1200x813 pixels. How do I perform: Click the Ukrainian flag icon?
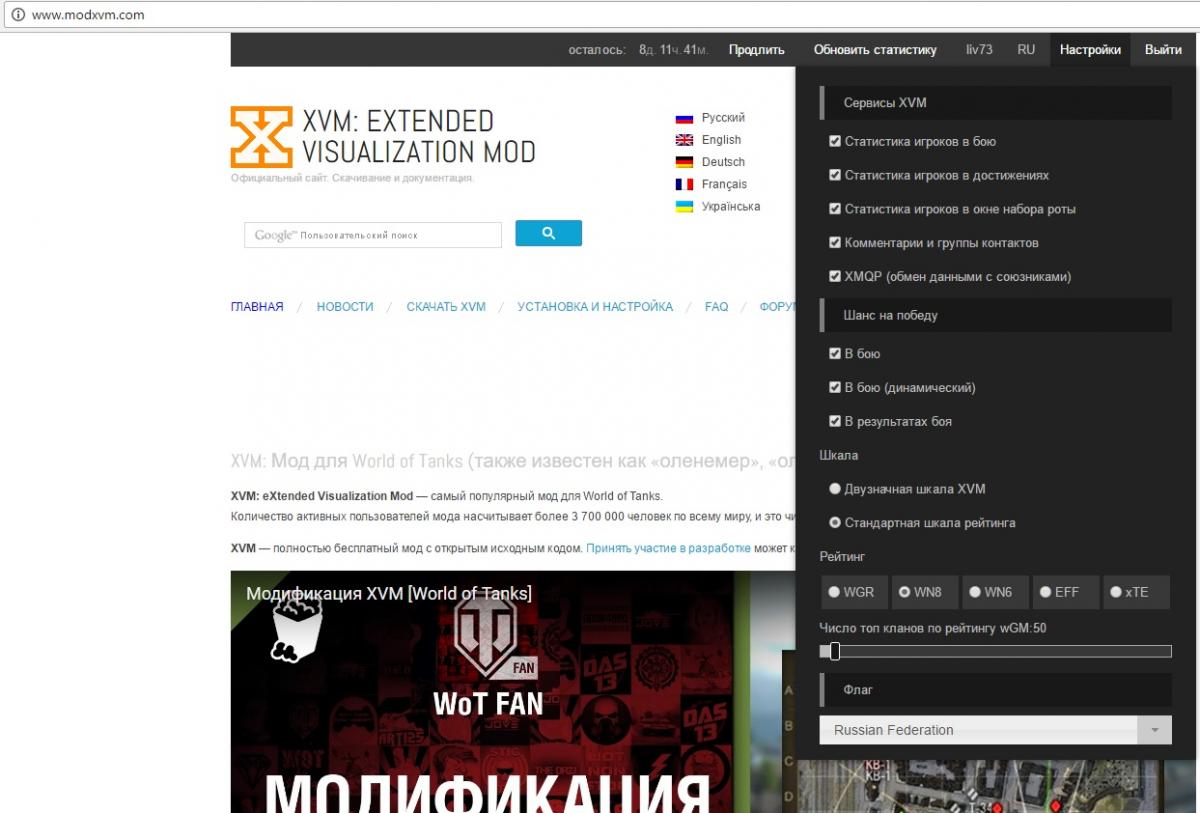685,206
